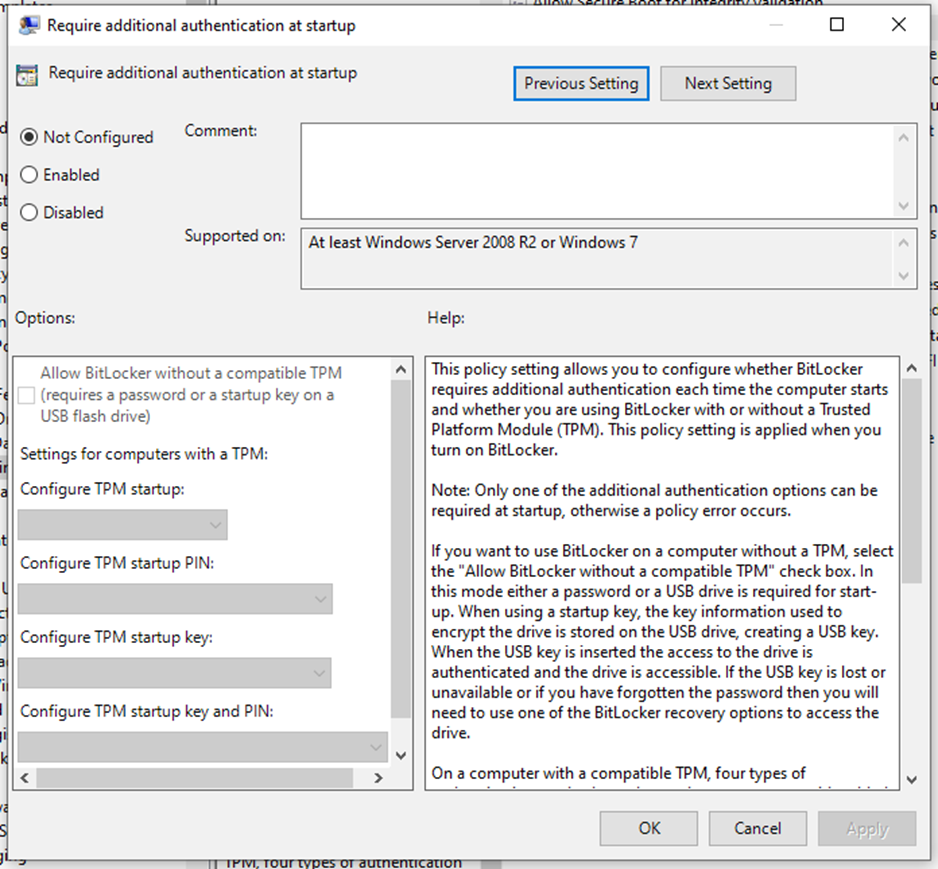The image size is (938, 869).
Task: Click the 'Note: Only one of the additional' help paragraph
Action: tap(654, 501)
